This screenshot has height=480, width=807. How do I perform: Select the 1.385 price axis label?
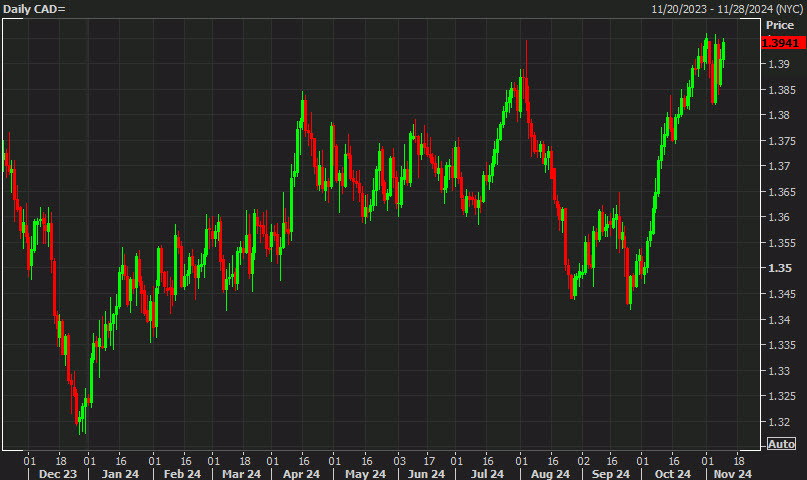click(x=782, y=90)
